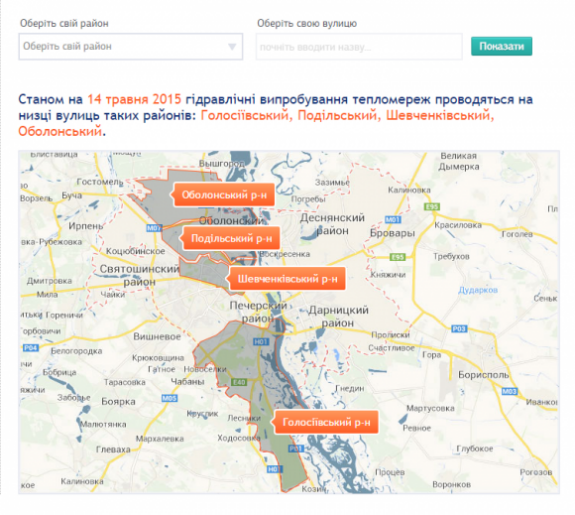Click 'Бровары' town label on map
Screen dimensions: 575x515
click(x=392, y=233)
